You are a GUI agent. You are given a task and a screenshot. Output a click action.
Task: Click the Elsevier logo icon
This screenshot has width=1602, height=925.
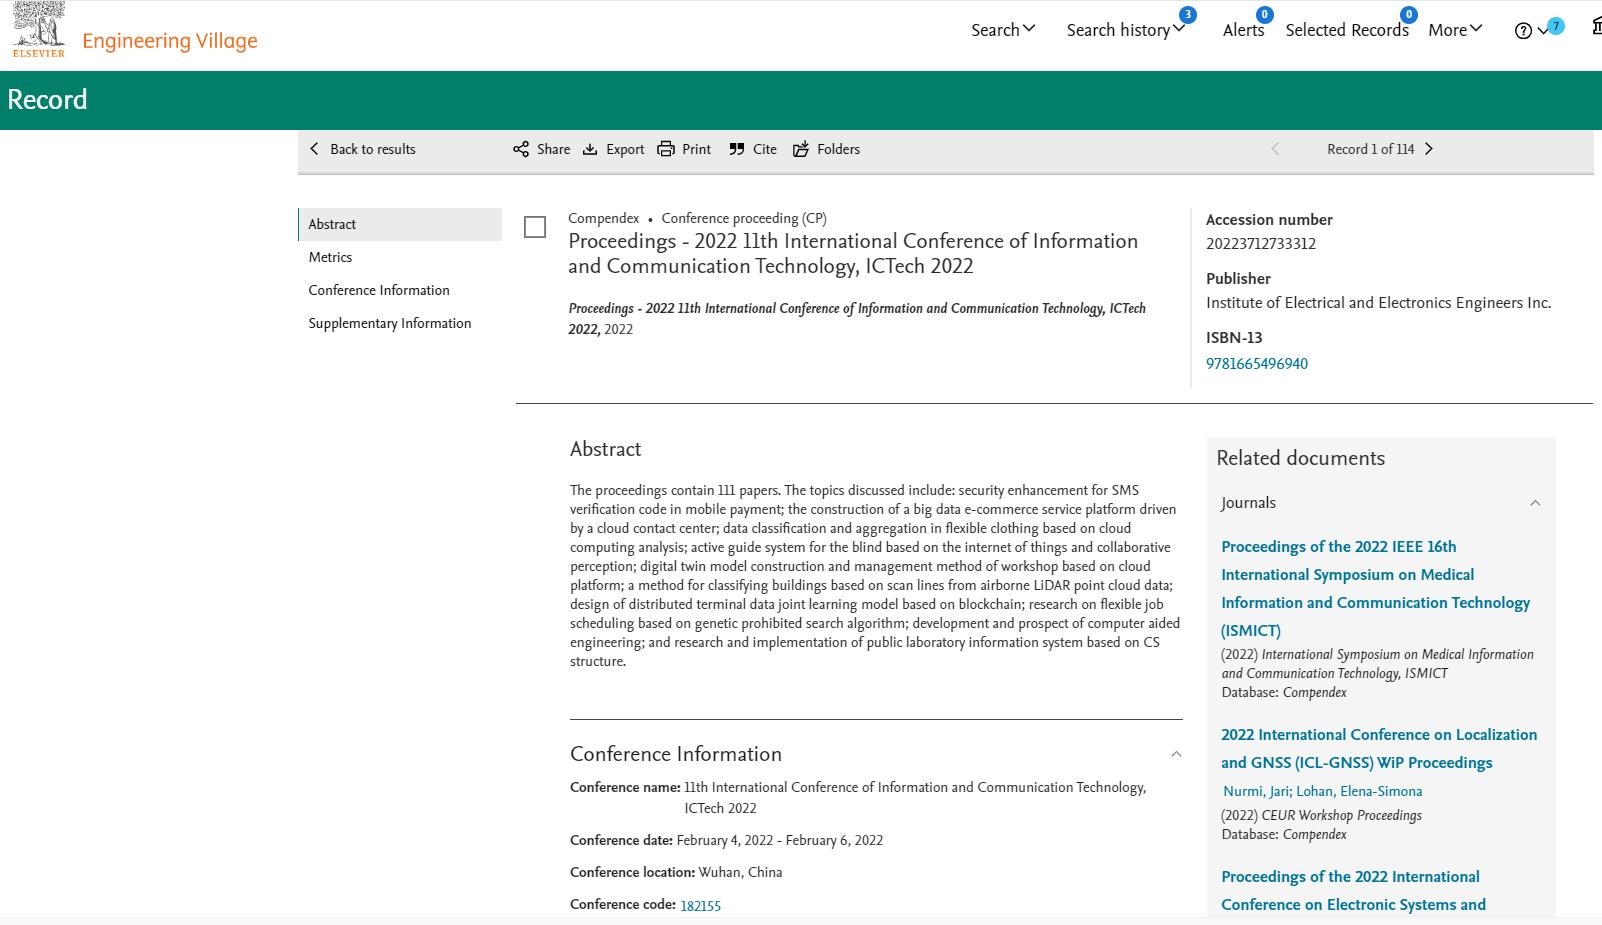click(x=39, y=29)
